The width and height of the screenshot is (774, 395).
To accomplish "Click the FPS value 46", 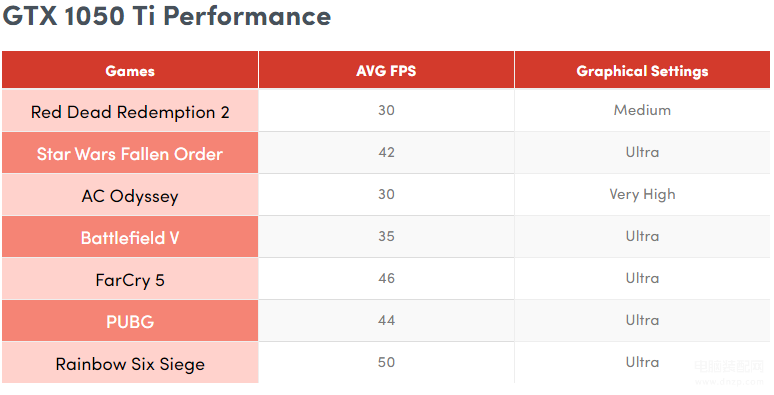I will 387,278.
